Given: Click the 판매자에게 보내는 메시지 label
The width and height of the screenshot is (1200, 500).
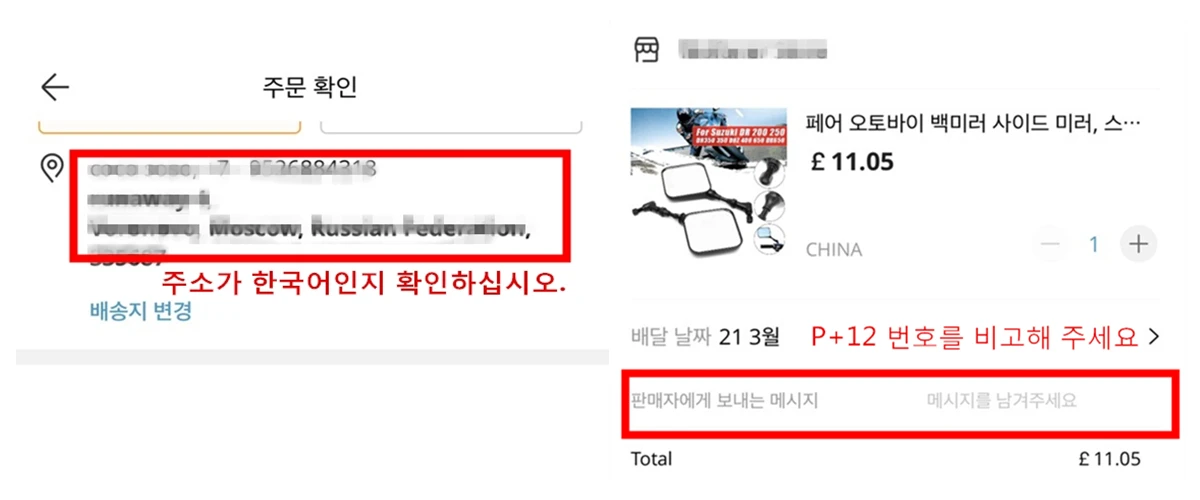Looking at the screenshot, I should [x=725, y=401].
